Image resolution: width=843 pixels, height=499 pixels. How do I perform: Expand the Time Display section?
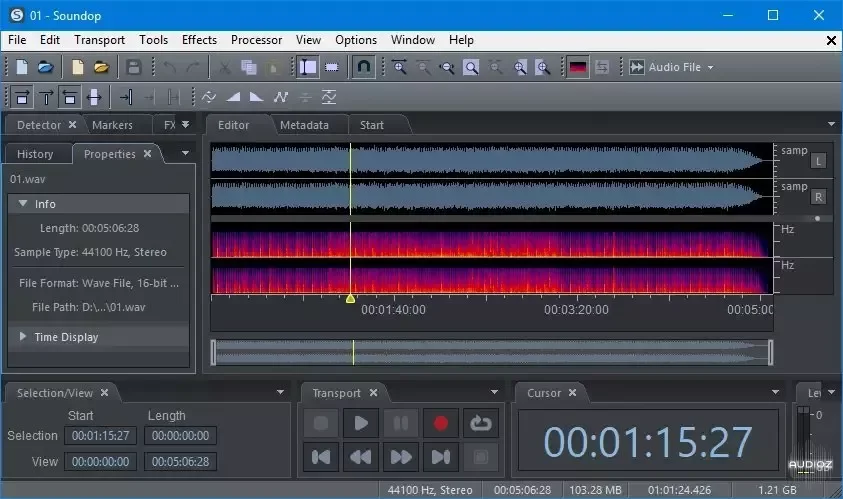coord(23,336)
